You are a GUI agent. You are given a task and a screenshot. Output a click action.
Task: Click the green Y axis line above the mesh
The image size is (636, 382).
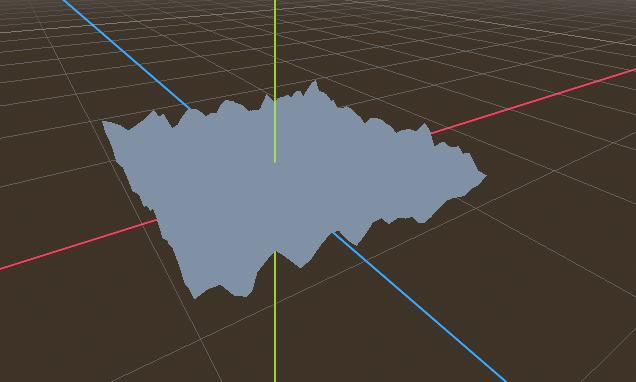pos(275,49)
